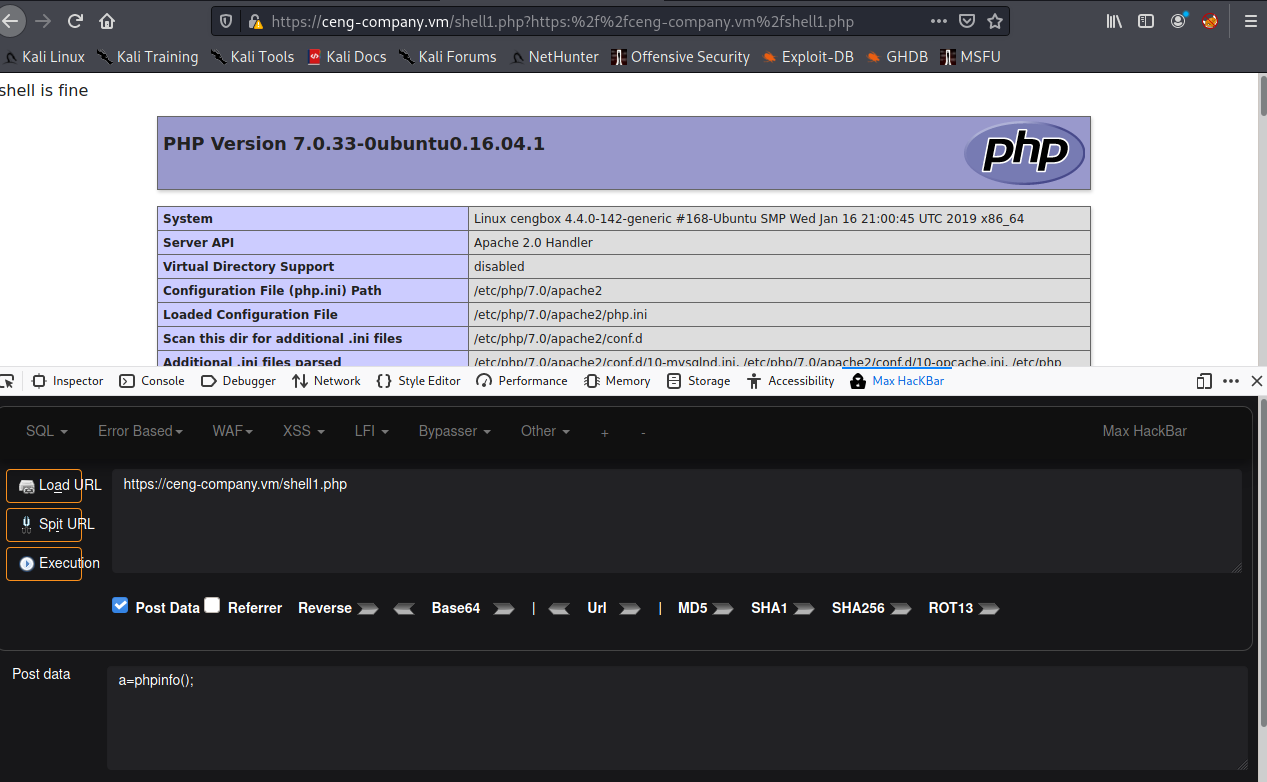Image resolution: width=1267 pixels, height=782 pixels.
Task: Click the minus button in HackBar menu
Action: 643,432
